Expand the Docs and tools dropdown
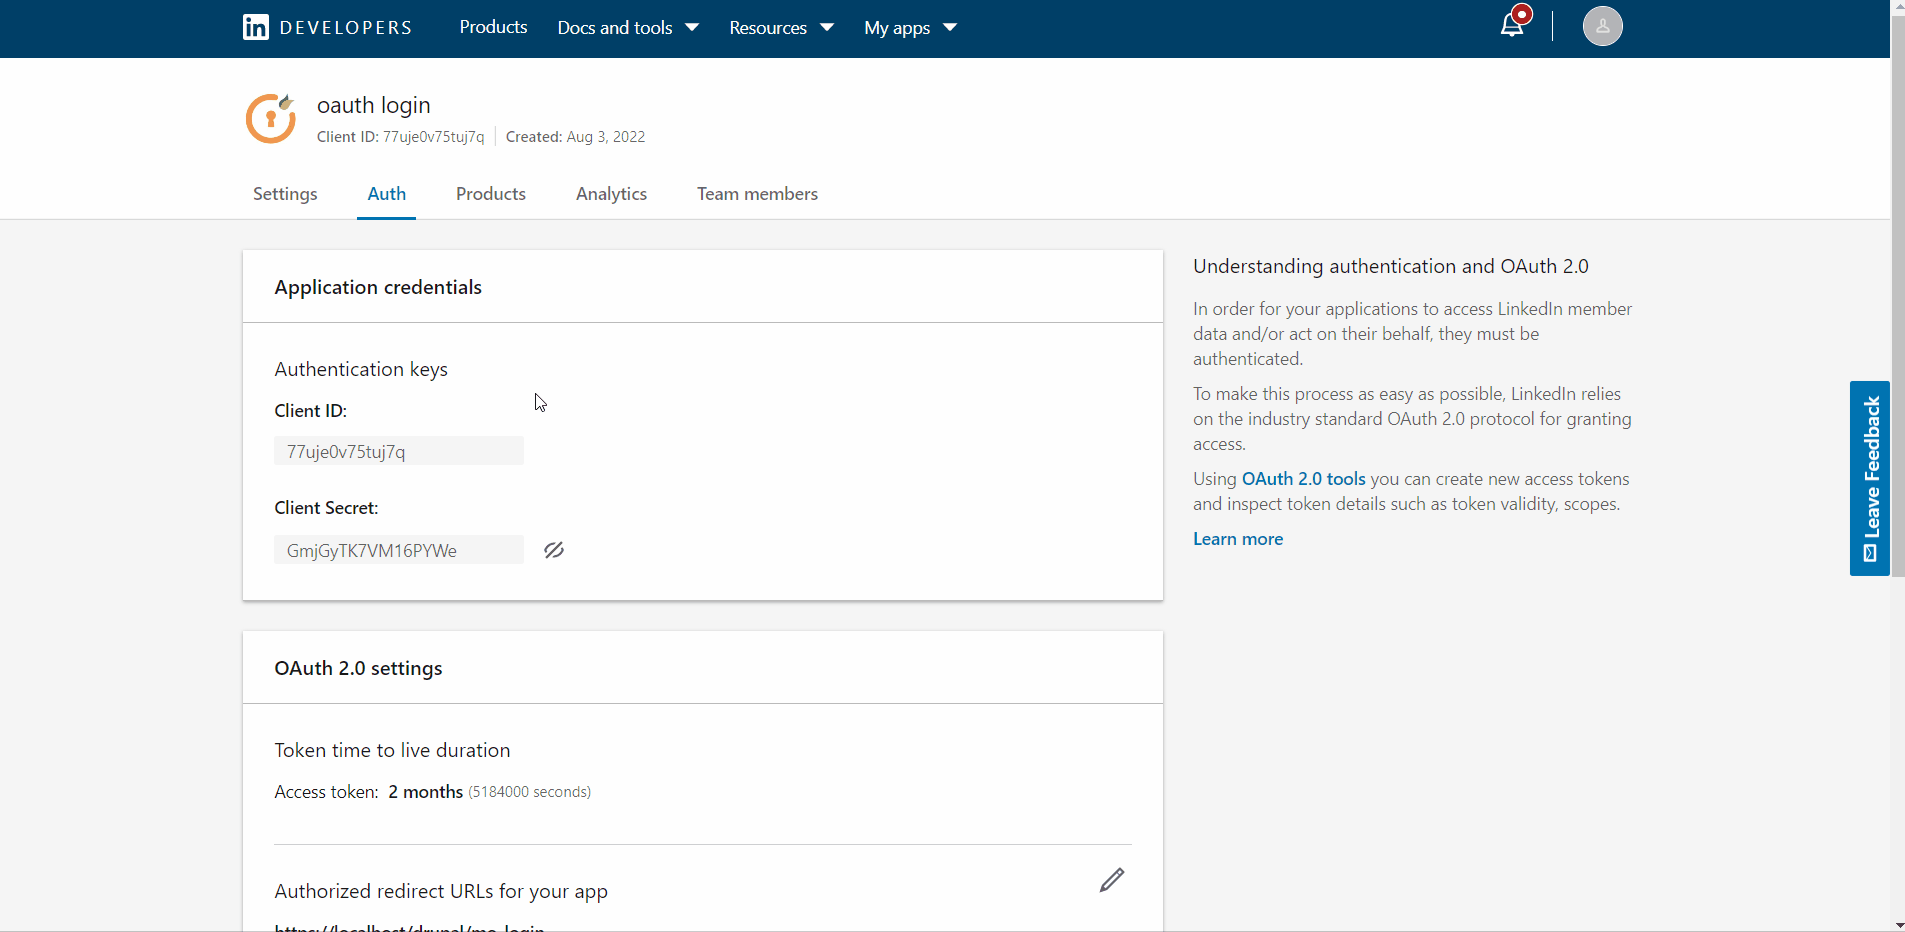Image resolution: width=1905 pixels, height=932 pixels. tap(626, 27)
